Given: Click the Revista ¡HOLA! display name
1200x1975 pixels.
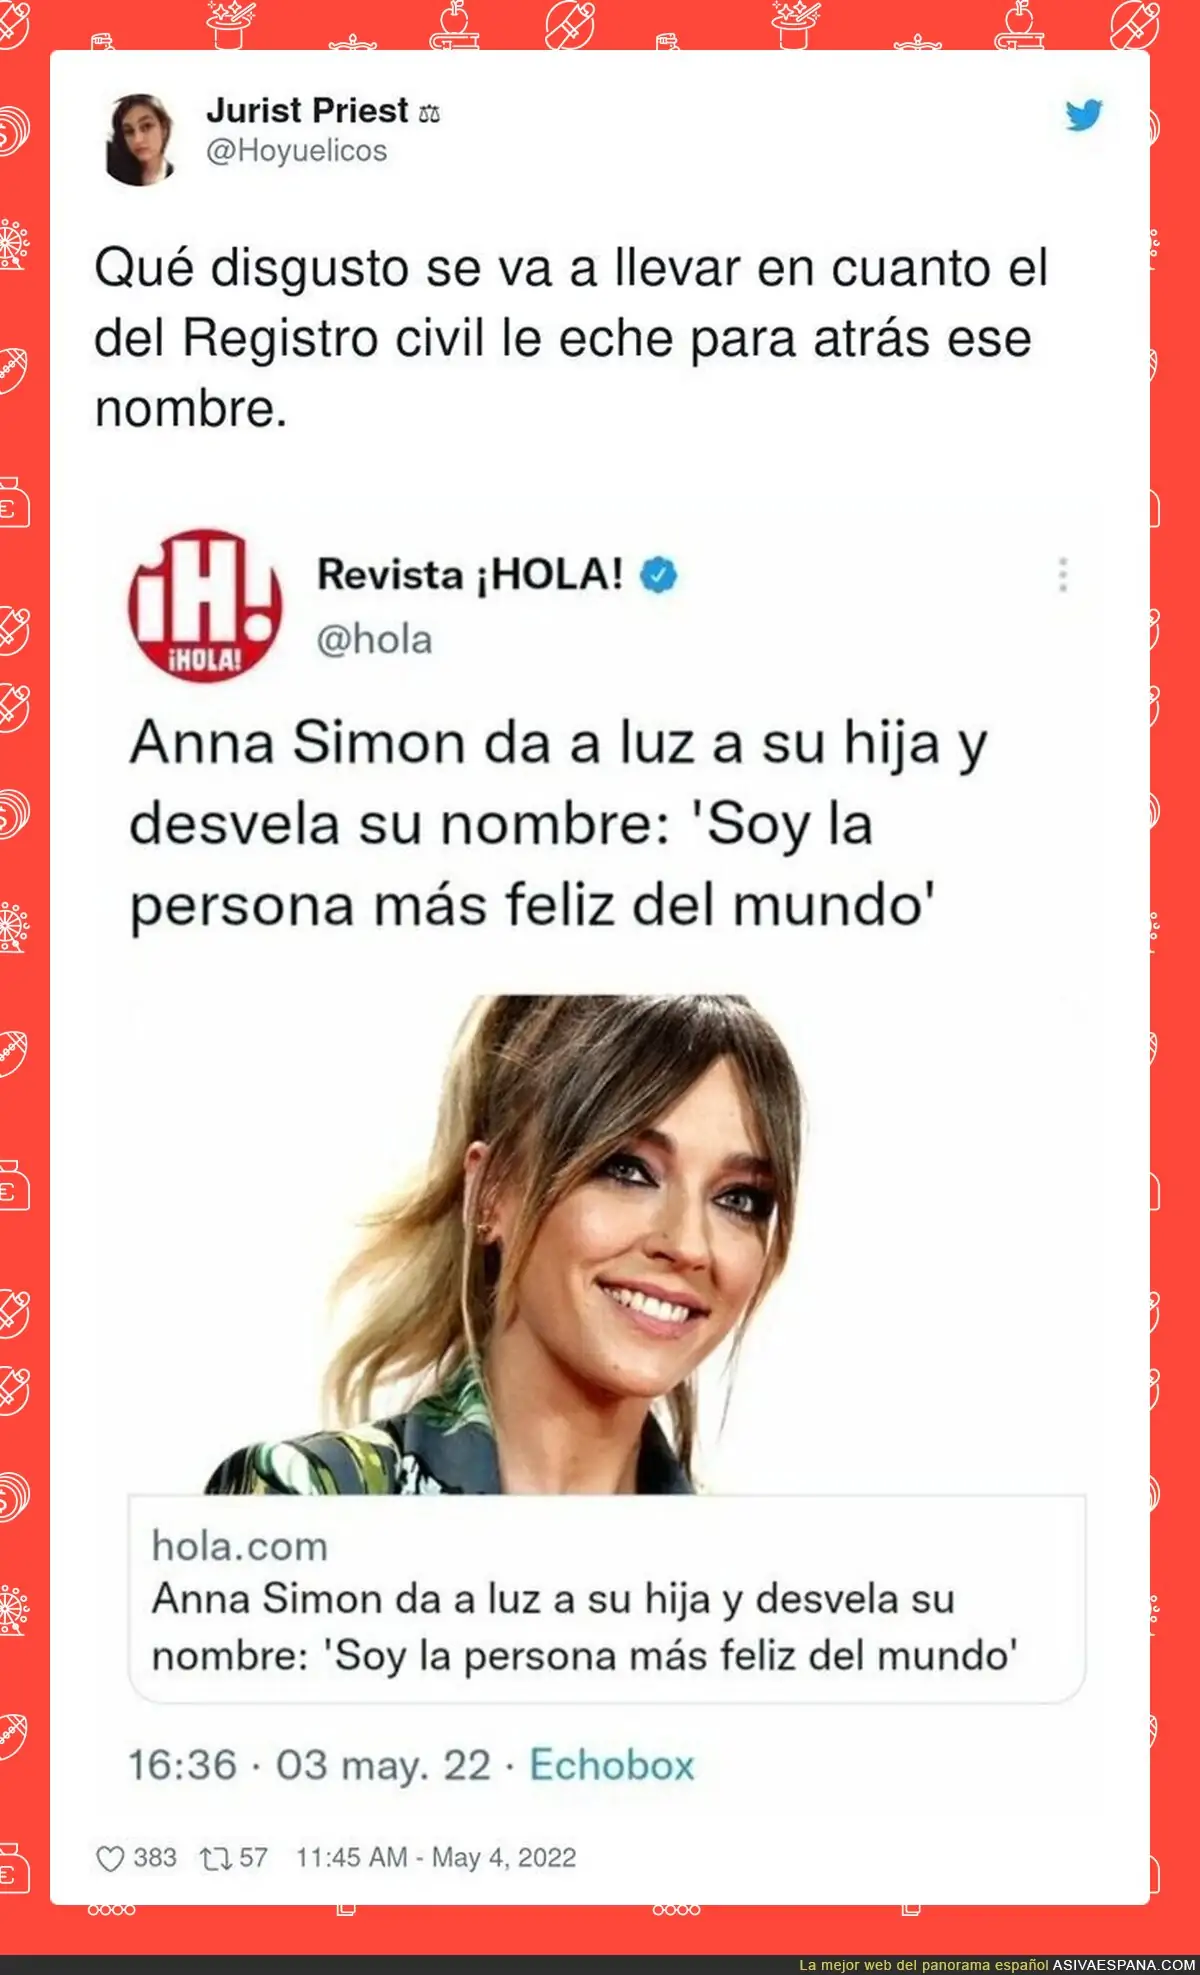Looking at the screenshot, I should point(470,575).
